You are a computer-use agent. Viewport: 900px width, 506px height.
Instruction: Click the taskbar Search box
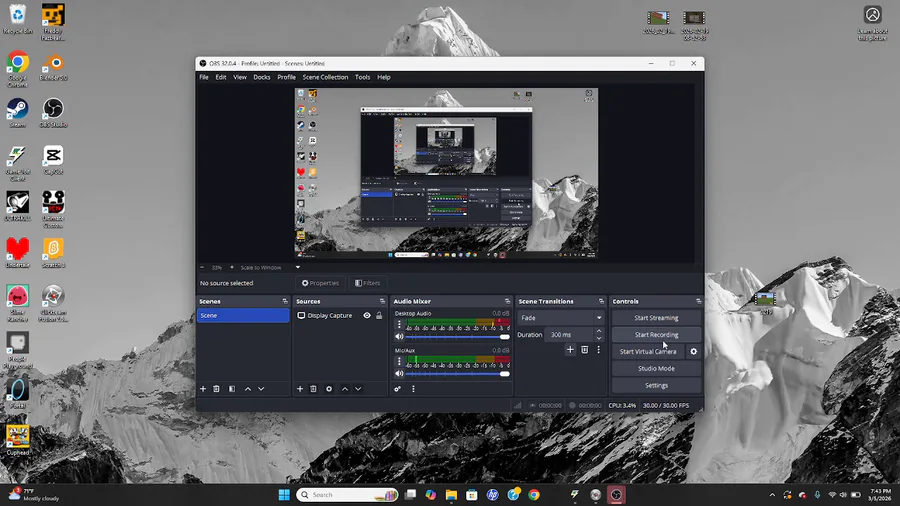(348, 495)
